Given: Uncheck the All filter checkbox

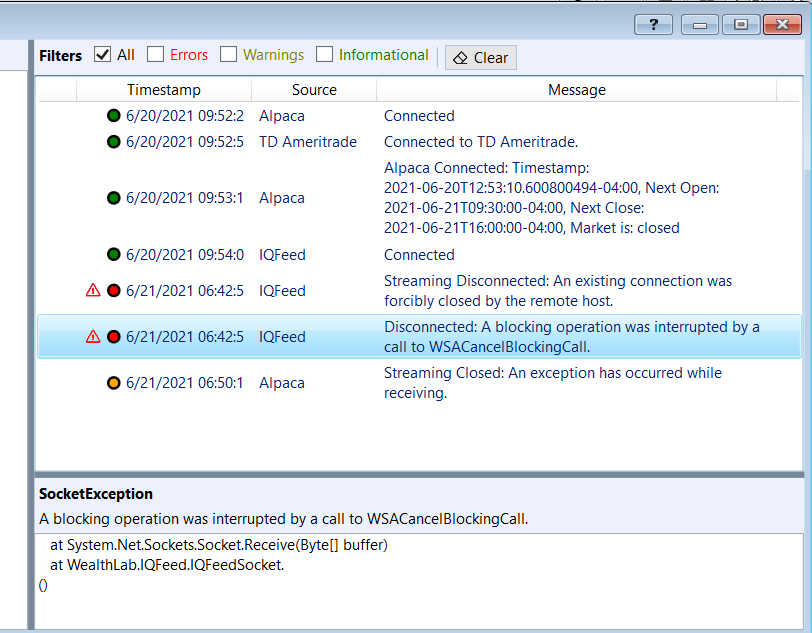Looking at the screenshot, I should point(103,54).
